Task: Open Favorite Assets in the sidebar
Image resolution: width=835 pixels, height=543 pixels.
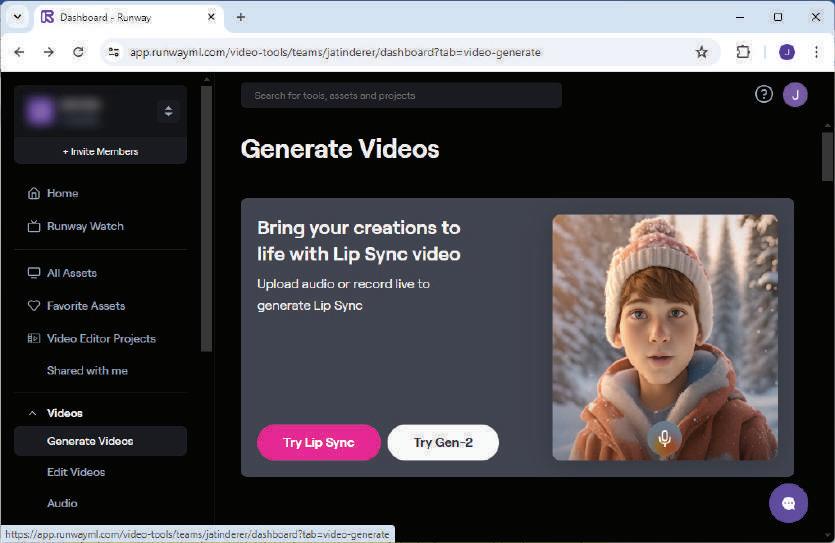Action: click(86, 306)
